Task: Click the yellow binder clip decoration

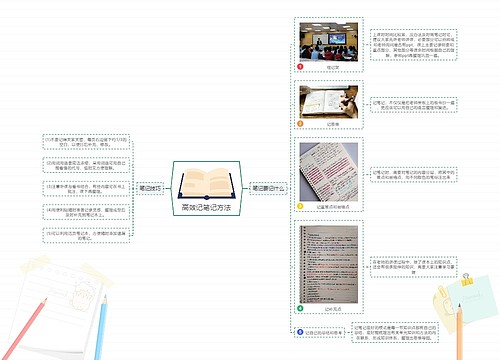Action: click(467, 280)
